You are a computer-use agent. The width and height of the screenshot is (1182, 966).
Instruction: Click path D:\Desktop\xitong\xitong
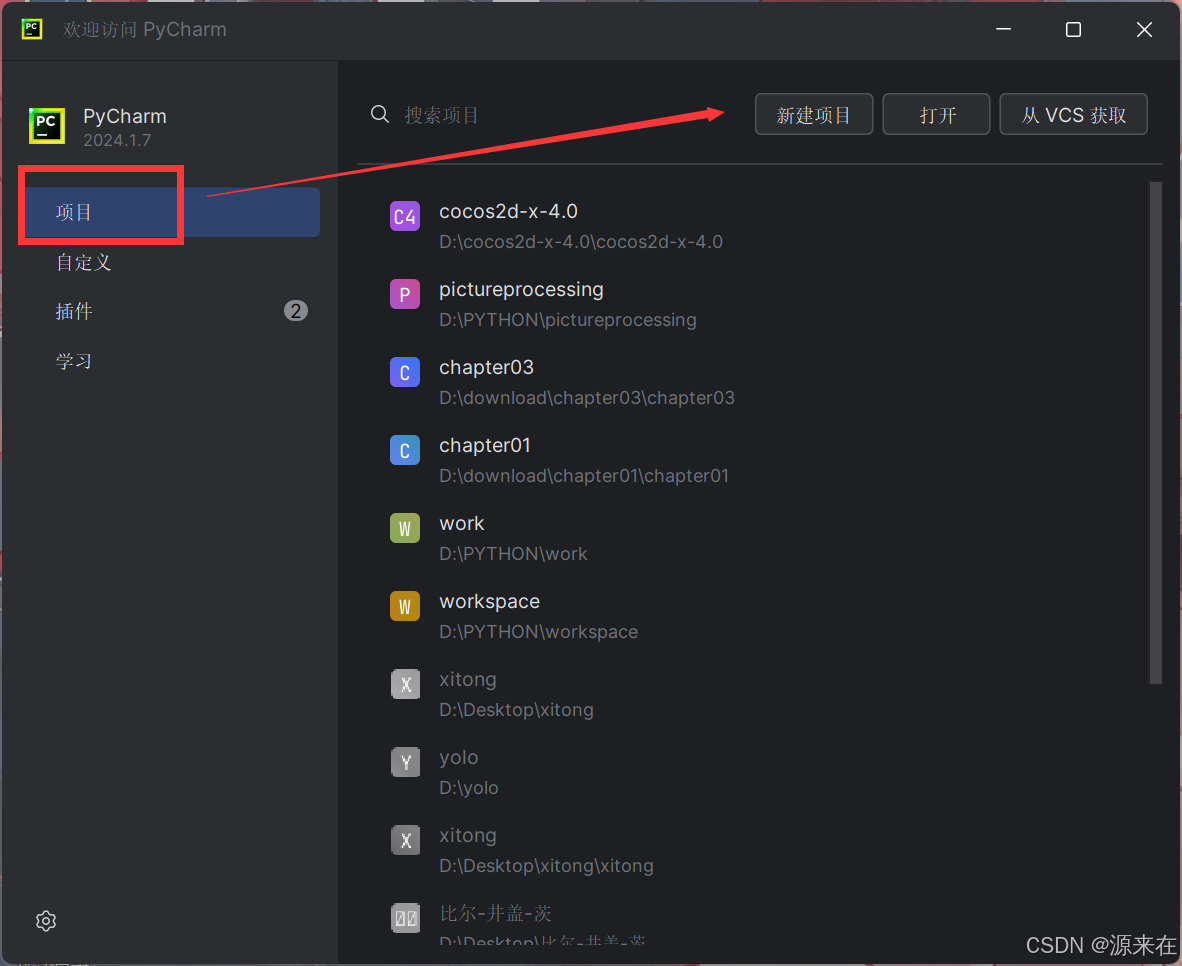(x=546, y=866)
